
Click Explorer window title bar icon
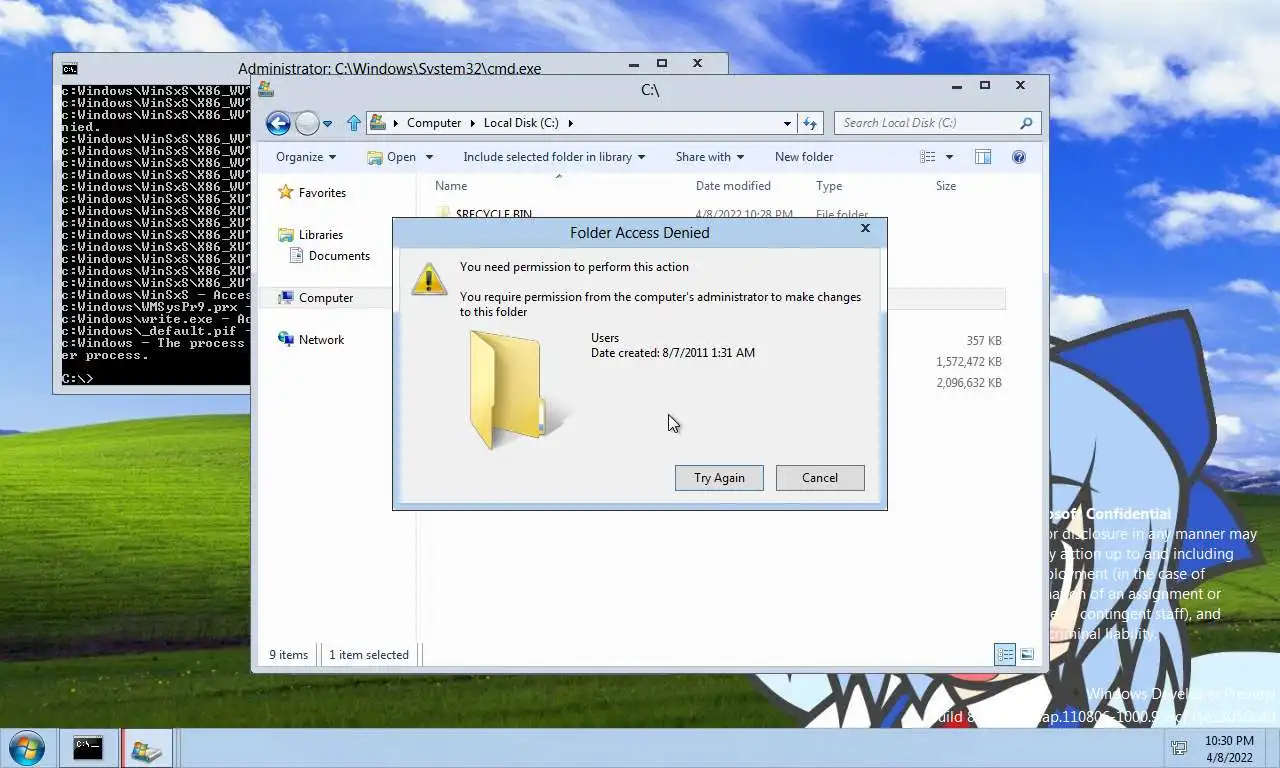266,89
